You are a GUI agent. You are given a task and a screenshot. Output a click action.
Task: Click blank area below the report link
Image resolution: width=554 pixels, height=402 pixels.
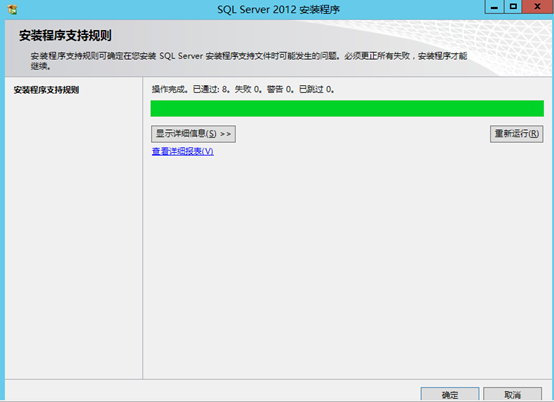coord(347,265)
